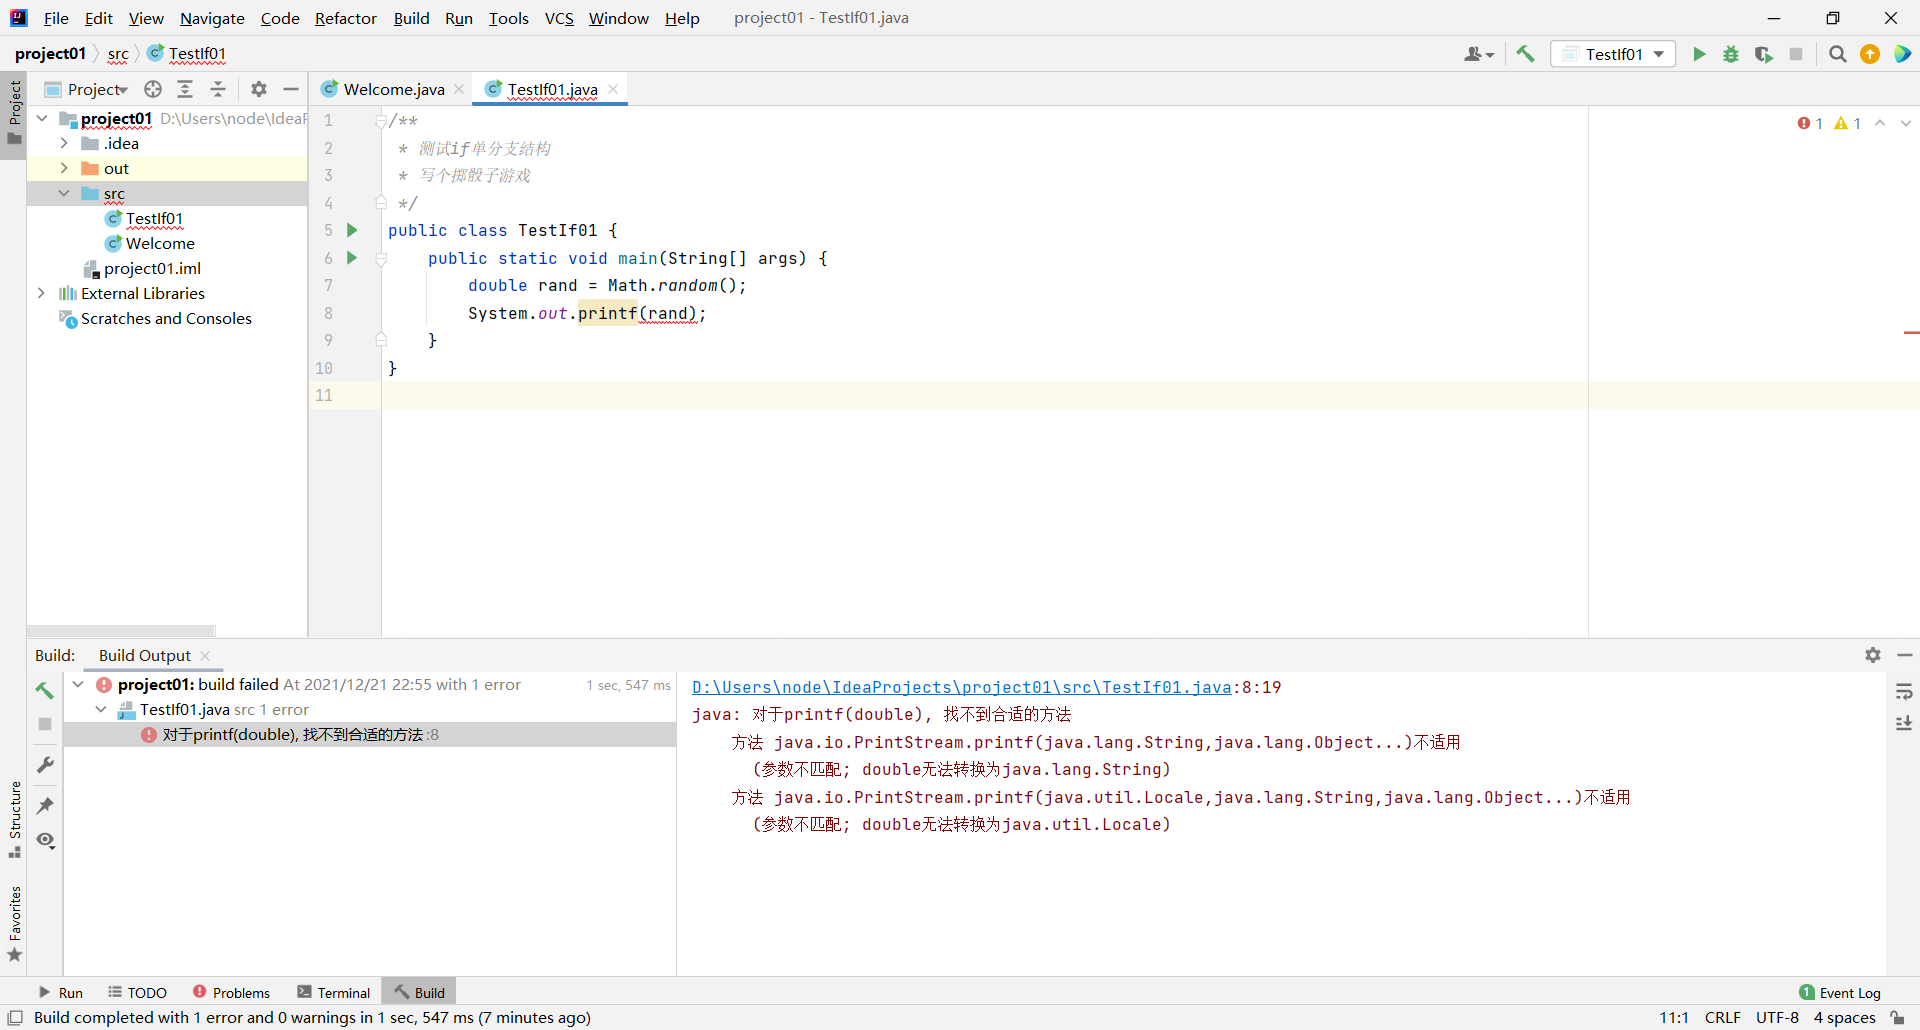The height and width of the screenshot is (1030, 1920).
Task: Open the VCS menu
Action: [x=559, y=18]
